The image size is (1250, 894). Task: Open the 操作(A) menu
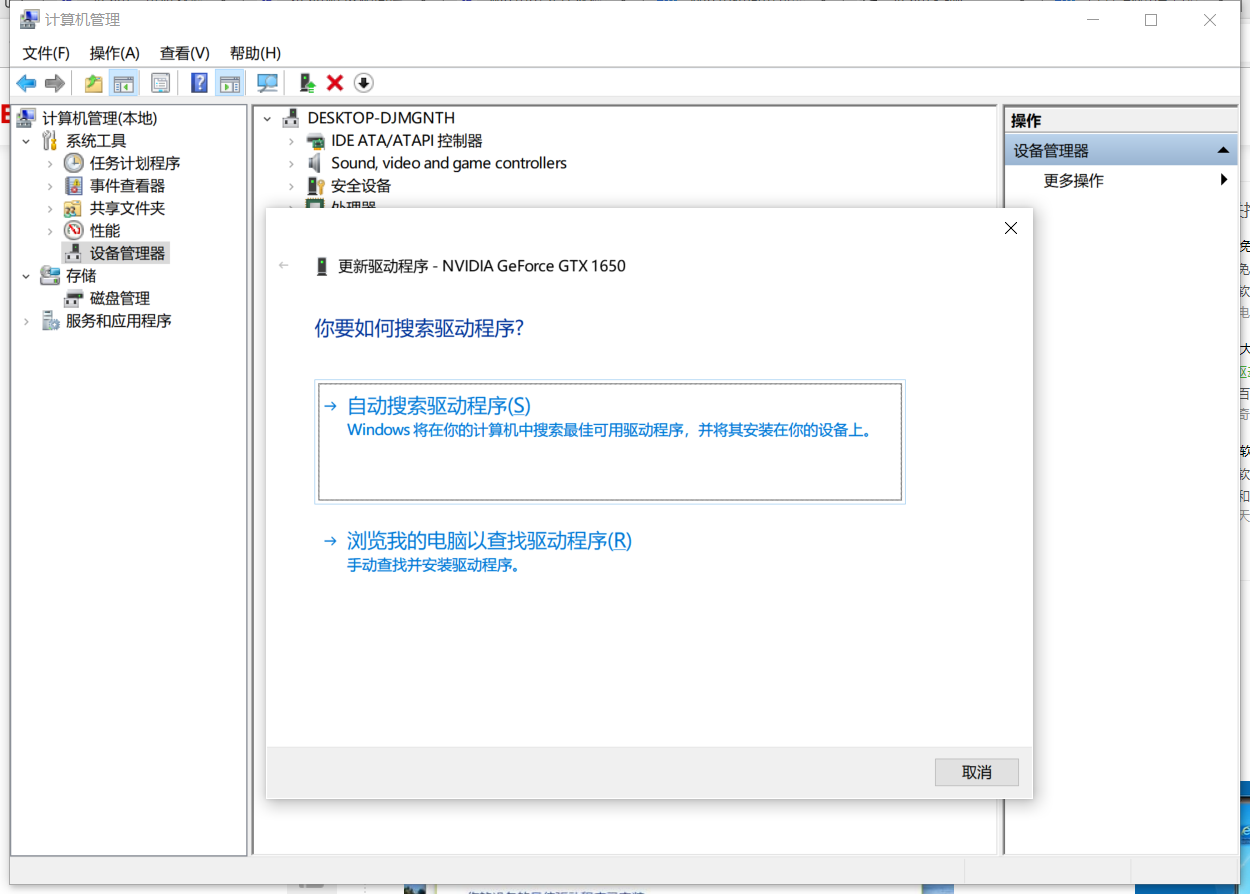pyautogui.click(x=114, y=53)
